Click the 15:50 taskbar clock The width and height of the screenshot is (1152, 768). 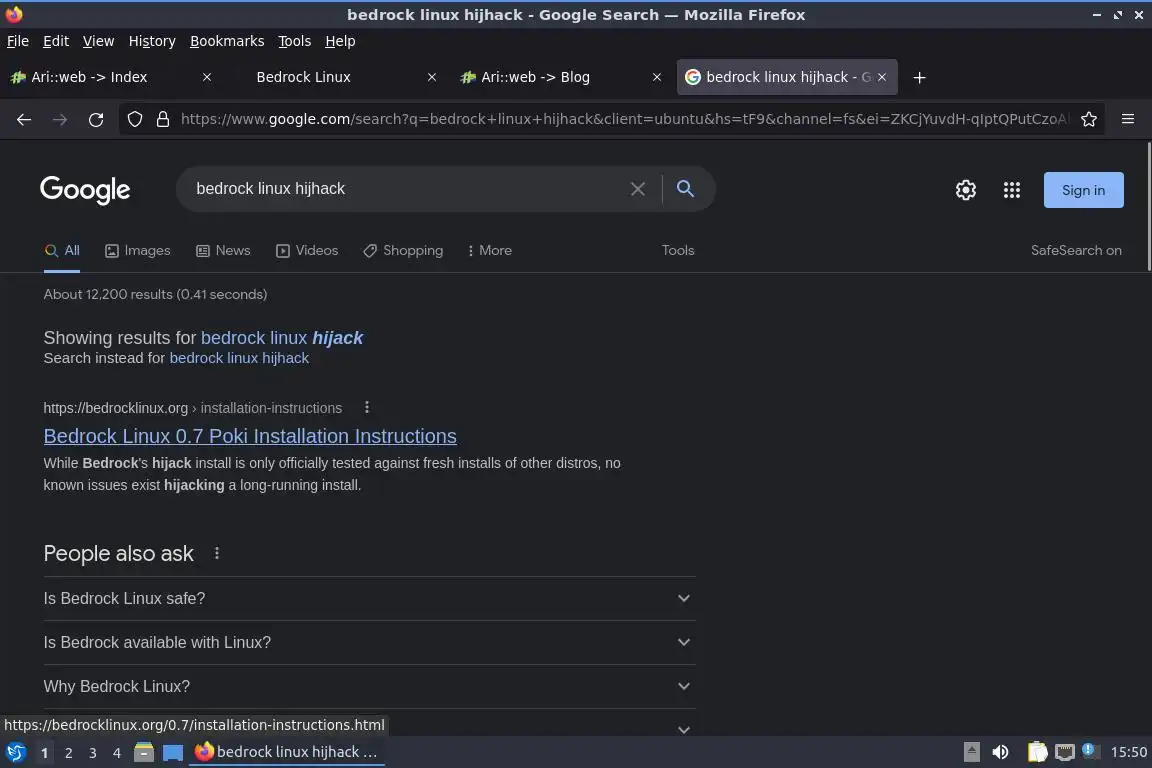point(1128,752)
